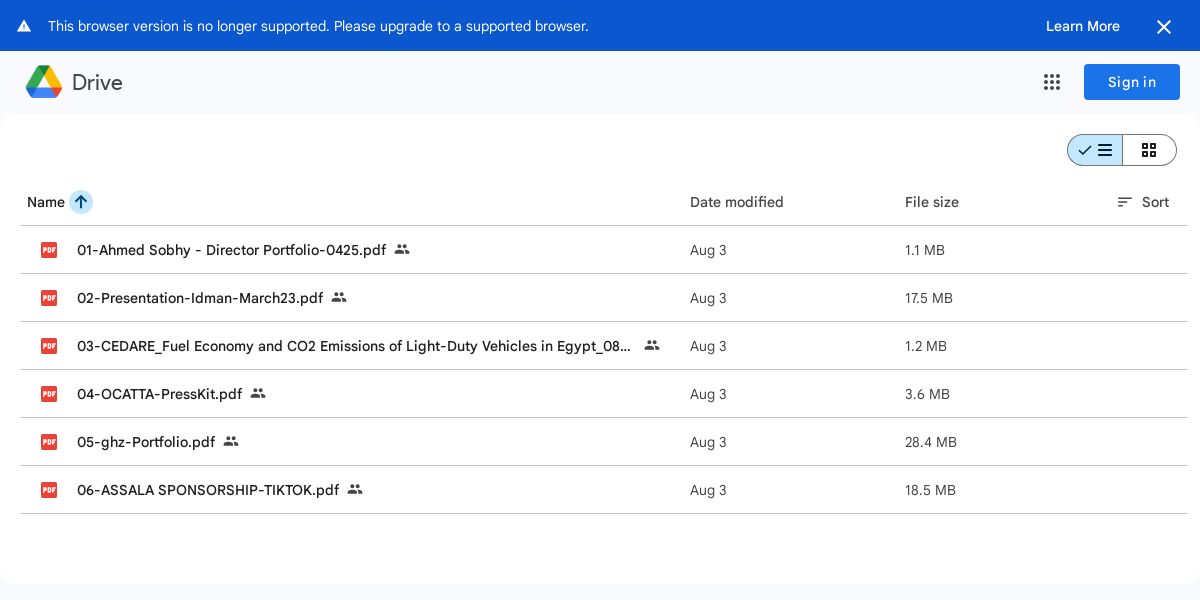Dismiss the unsupported browser banner

pos(1163,27)
